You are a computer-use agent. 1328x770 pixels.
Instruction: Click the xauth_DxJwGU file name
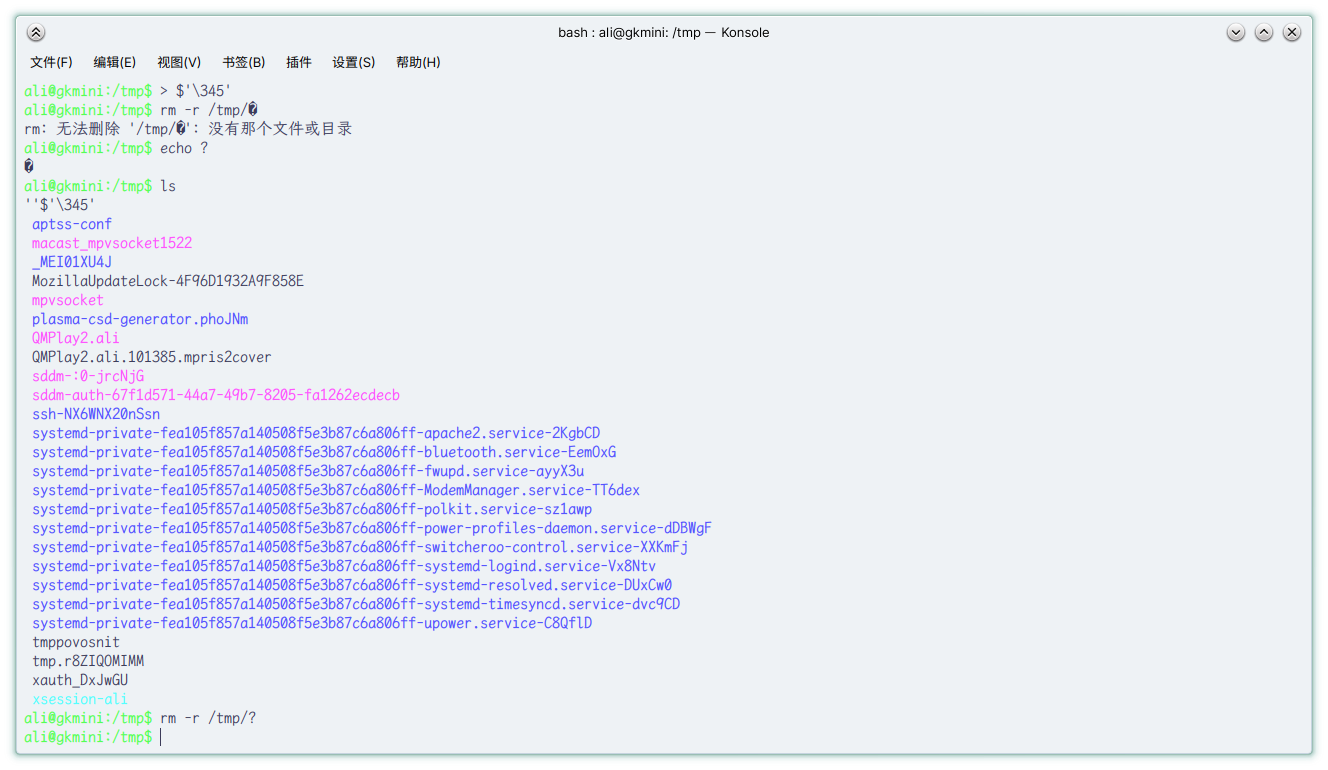pos(80,680)
